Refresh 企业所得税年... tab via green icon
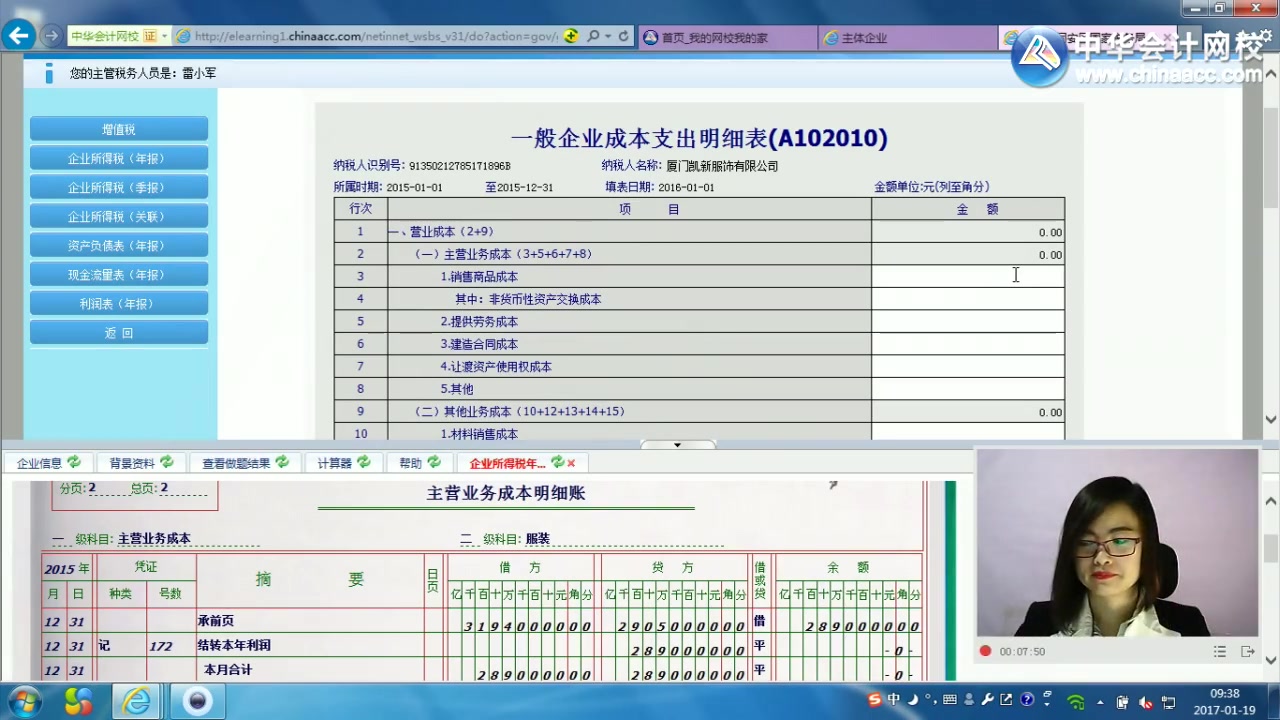This screenshot has width=1280, height=720. (557, 462)
